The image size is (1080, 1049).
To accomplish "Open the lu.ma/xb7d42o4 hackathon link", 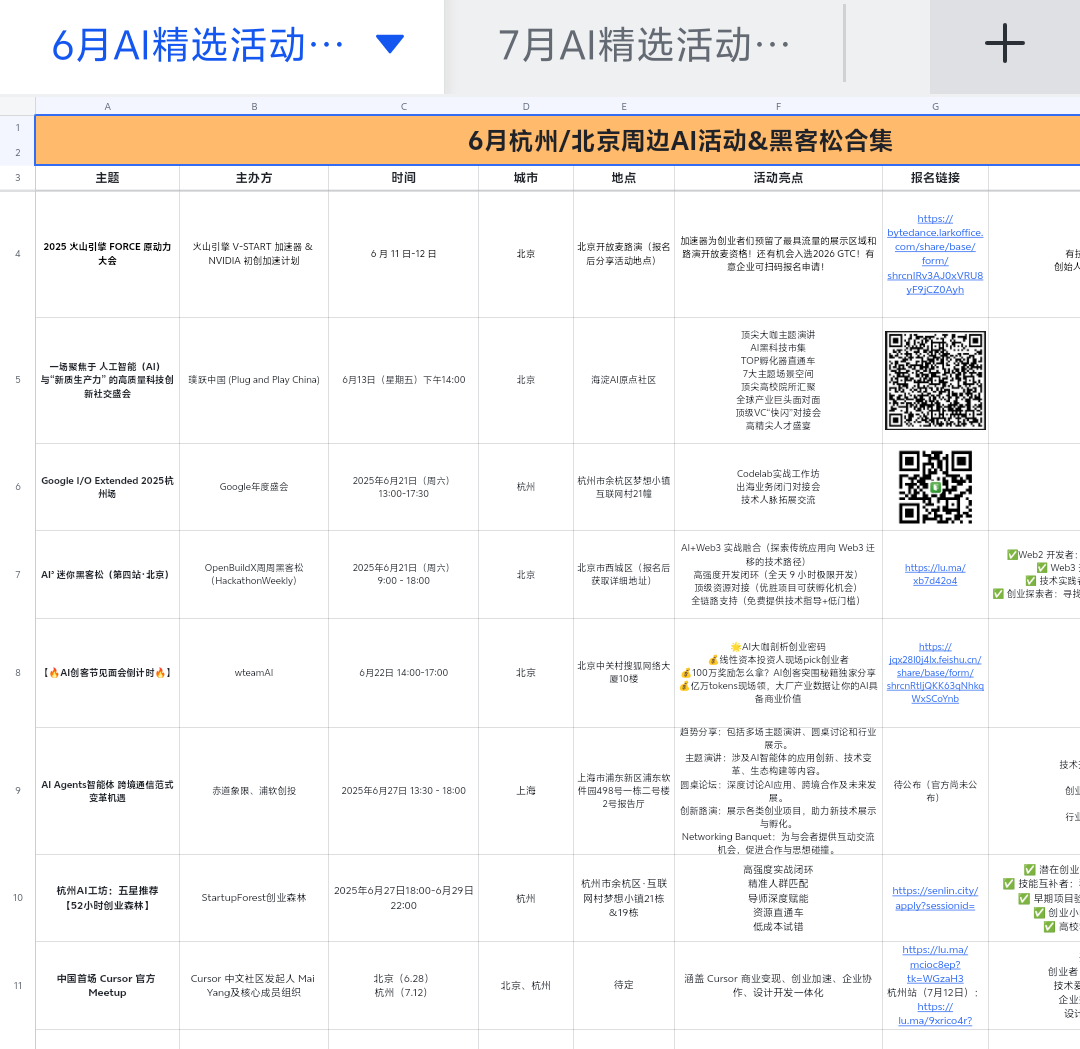I will (935, 574).
